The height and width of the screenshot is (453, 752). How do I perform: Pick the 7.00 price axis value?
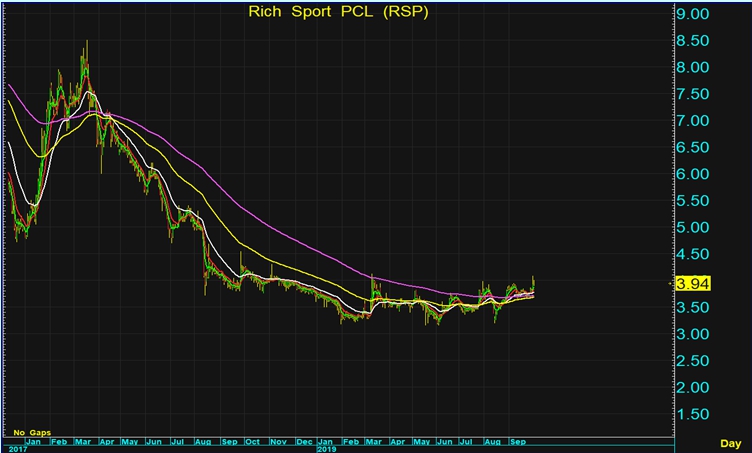[x=693, y=121]
